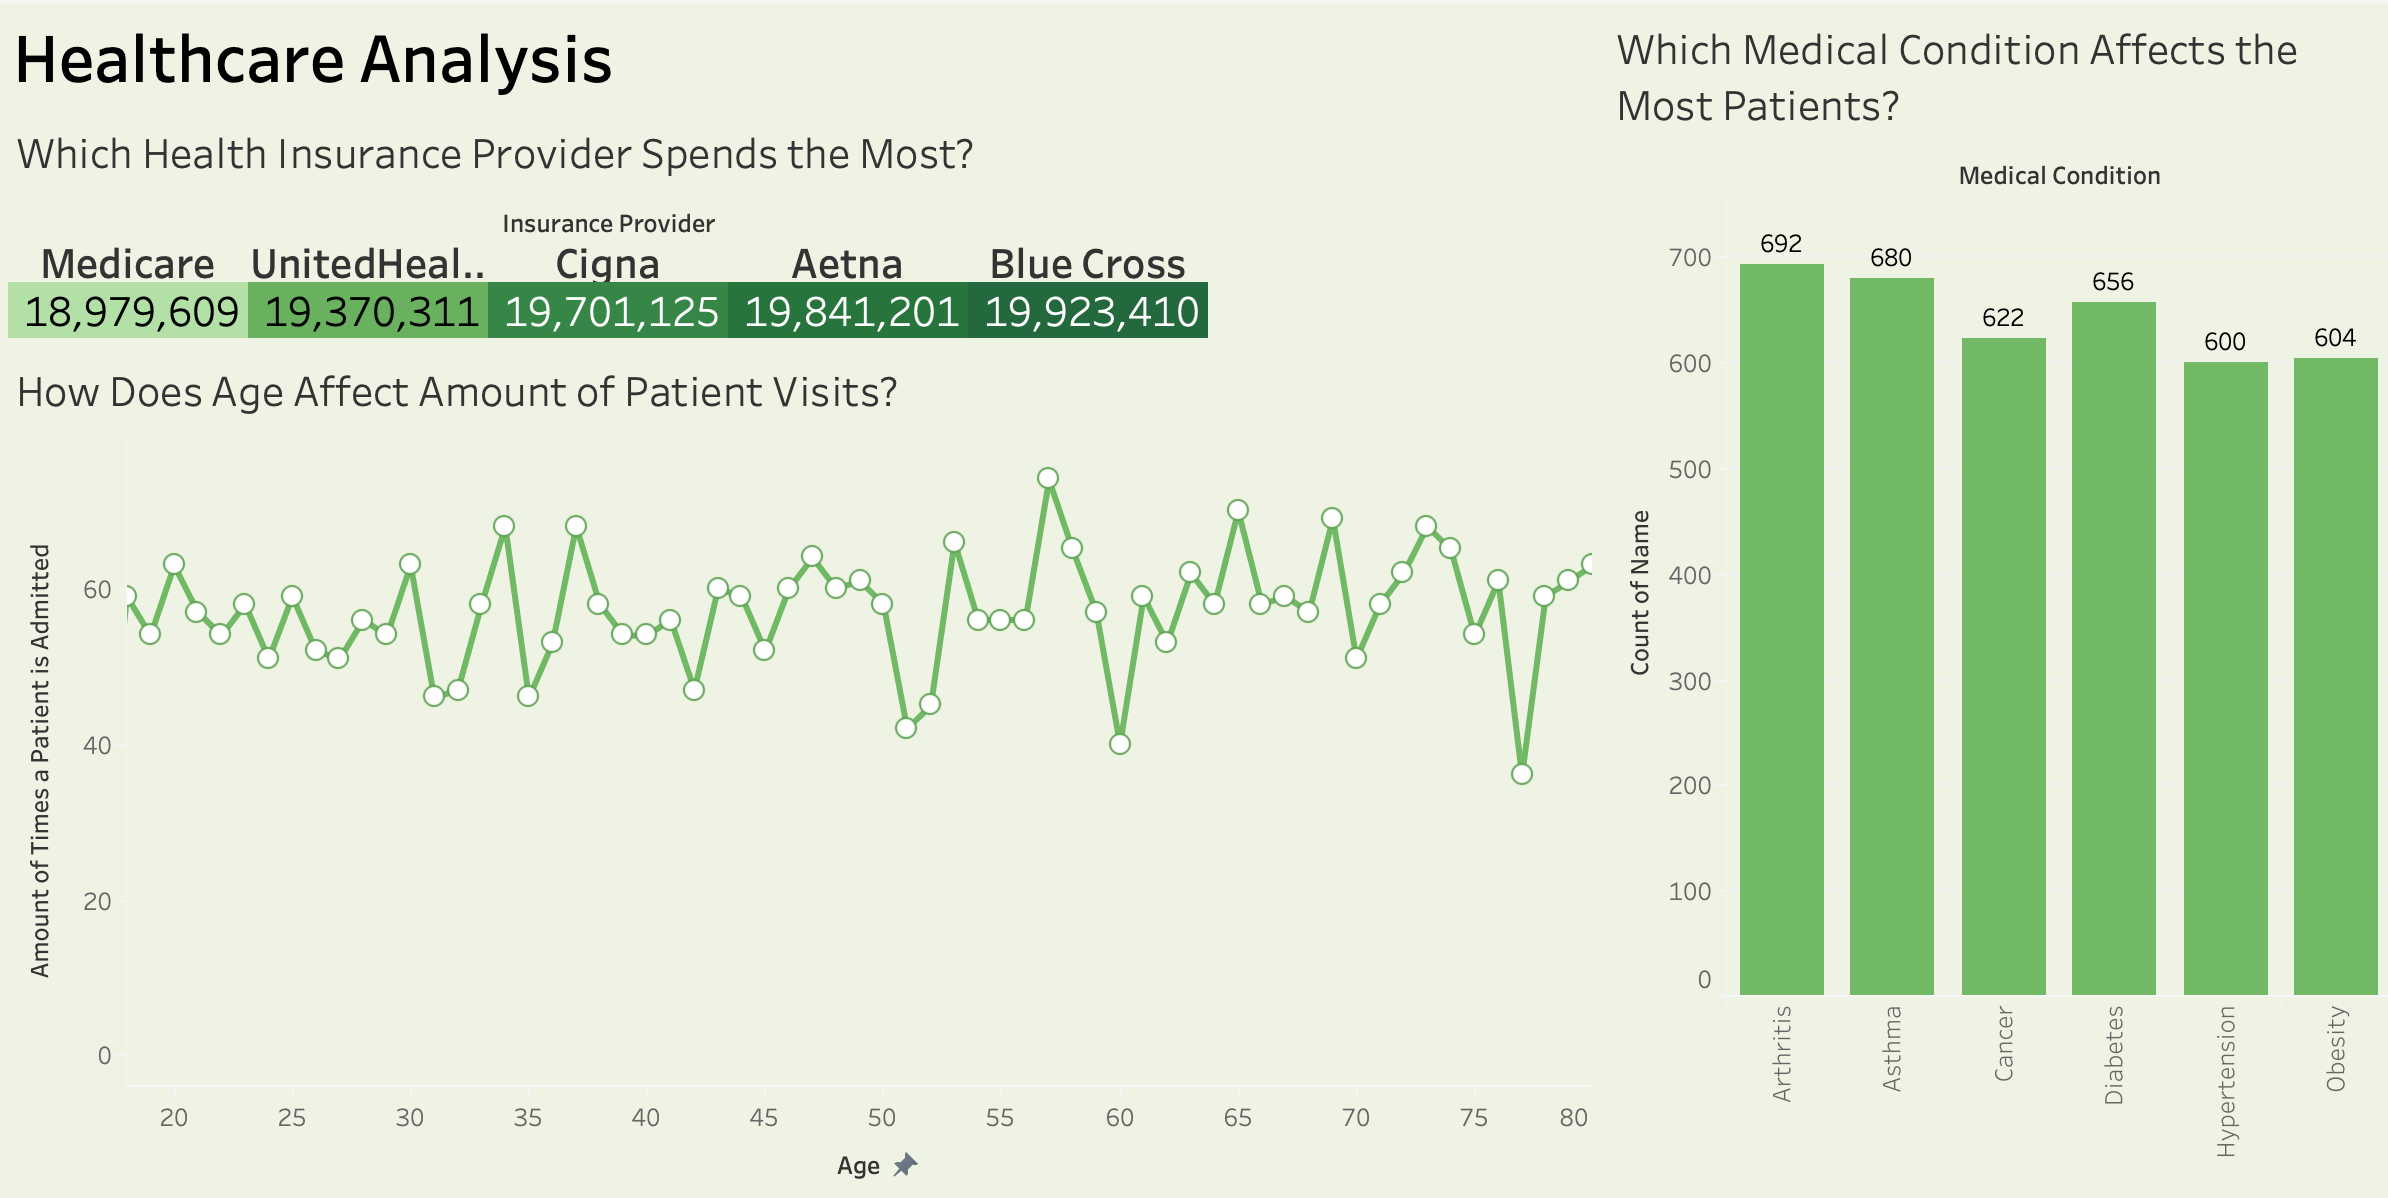Click the Healthcare Analysis dashboard title
Screen dimensions: 2388x1198
coord(313,60)
